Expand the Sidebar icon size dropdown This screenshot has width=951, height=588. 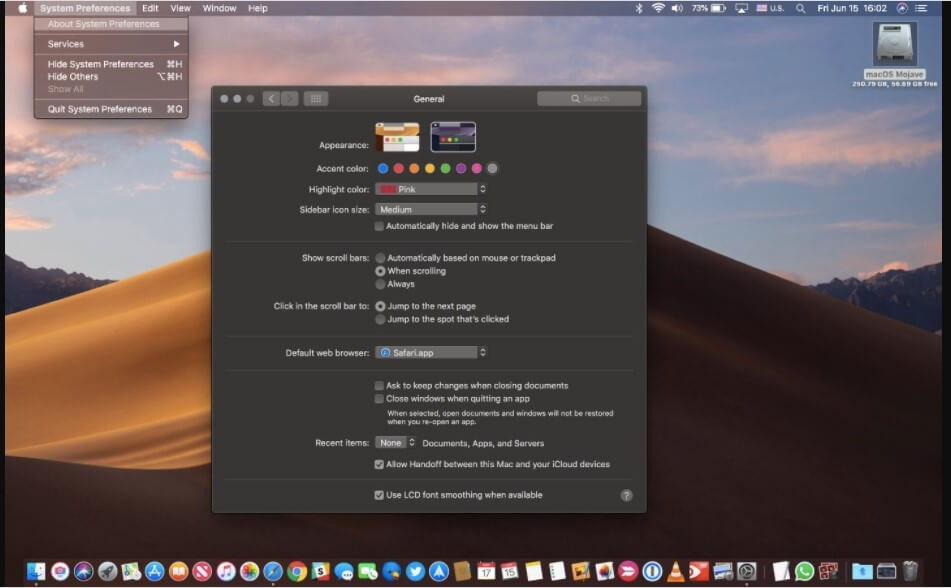pos(431,210)
